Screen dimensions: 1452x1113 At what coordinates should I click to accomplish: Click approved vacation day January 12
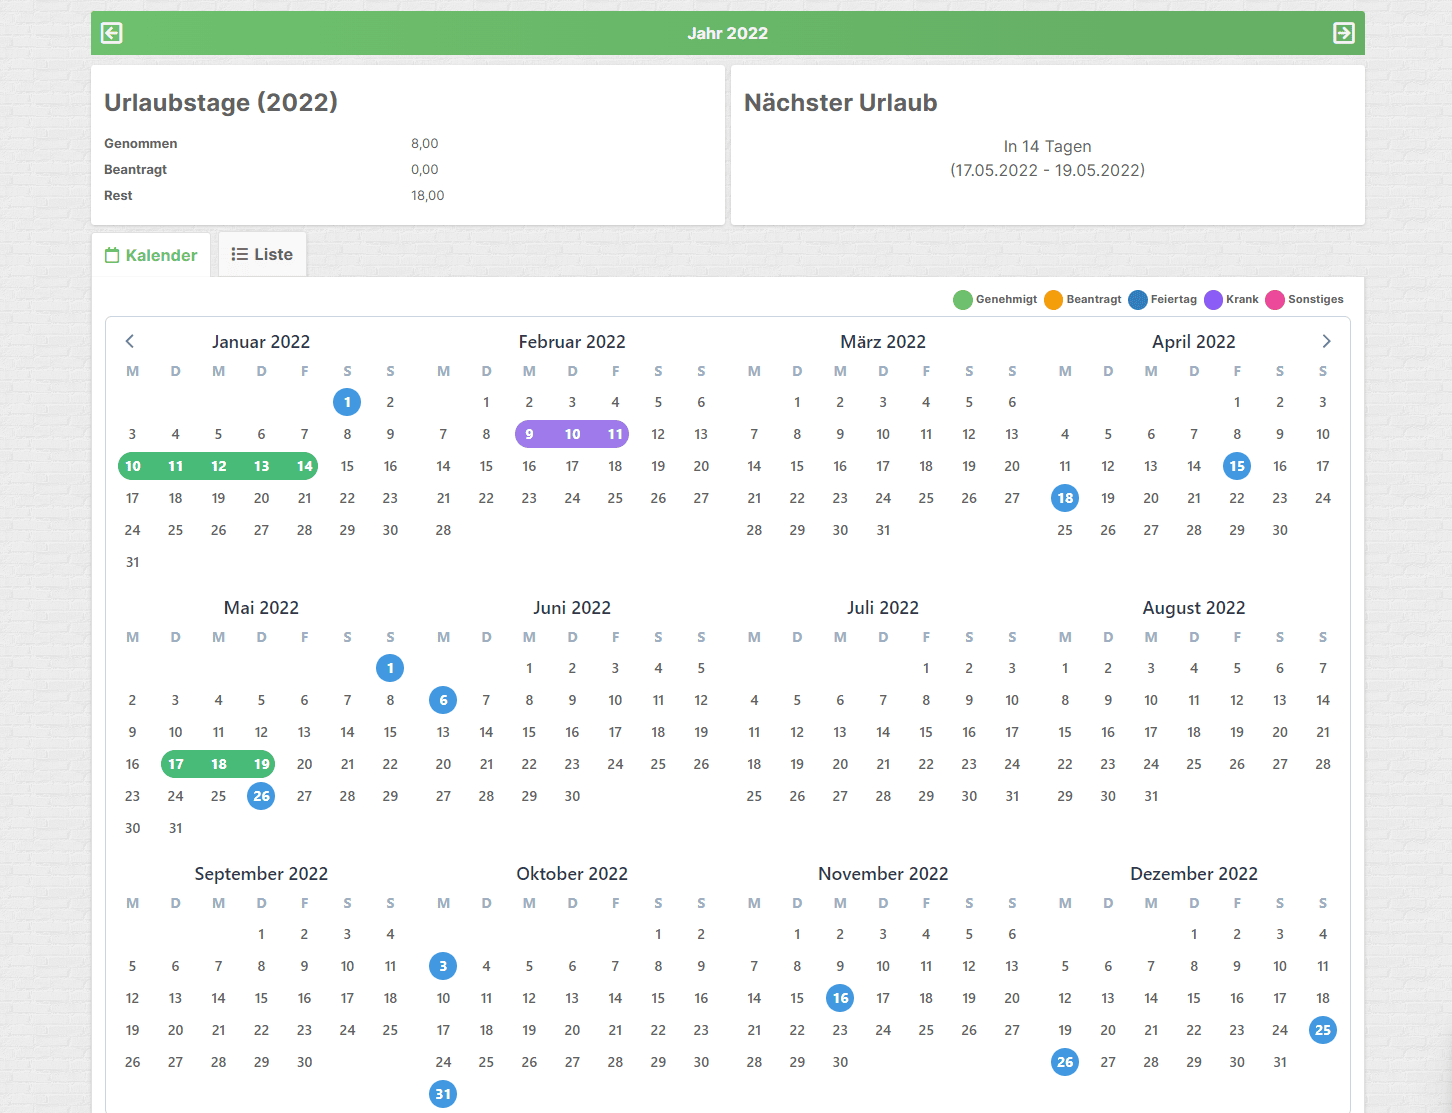click(x=218, y=466)
